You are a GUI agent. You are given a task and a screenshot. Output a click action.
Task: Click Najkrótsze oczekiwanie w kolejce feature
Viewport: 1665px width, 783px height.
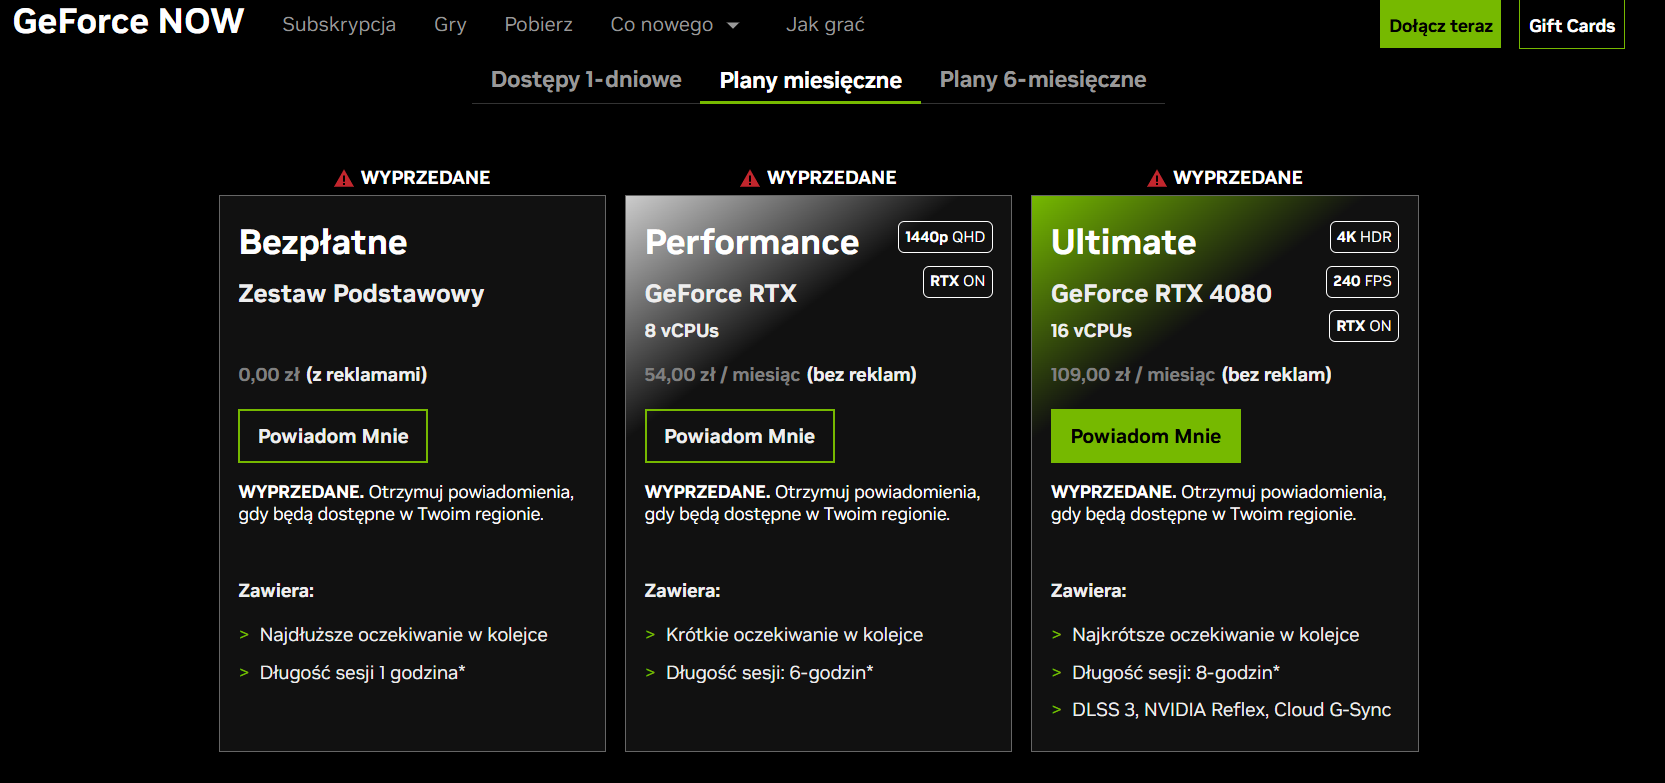(1215, 635)
